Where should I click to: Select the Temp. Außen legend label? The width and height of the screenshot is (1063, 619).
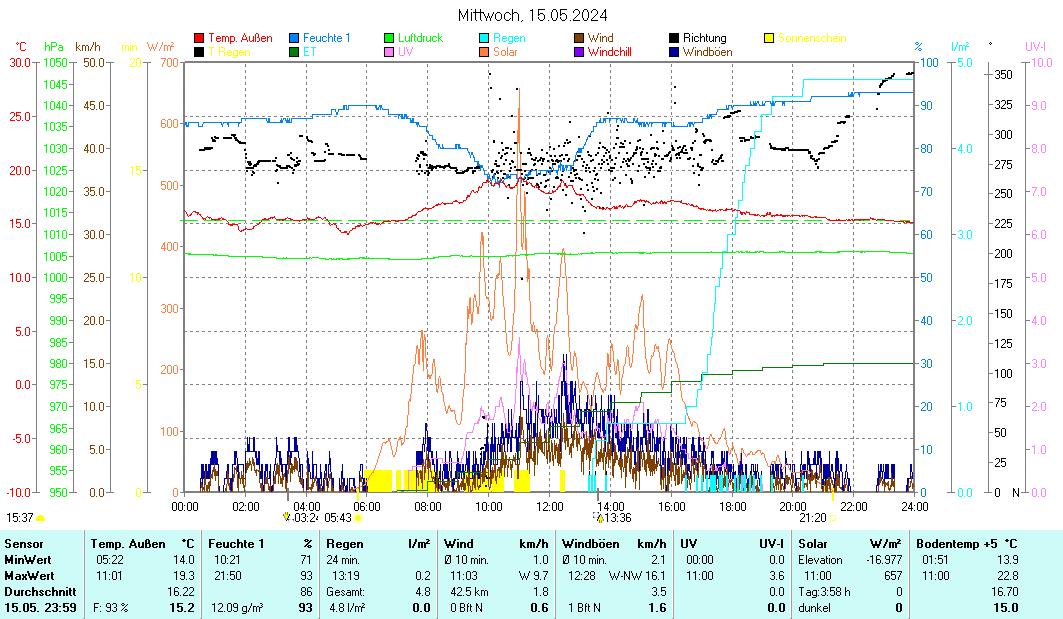tap(240, 38)
